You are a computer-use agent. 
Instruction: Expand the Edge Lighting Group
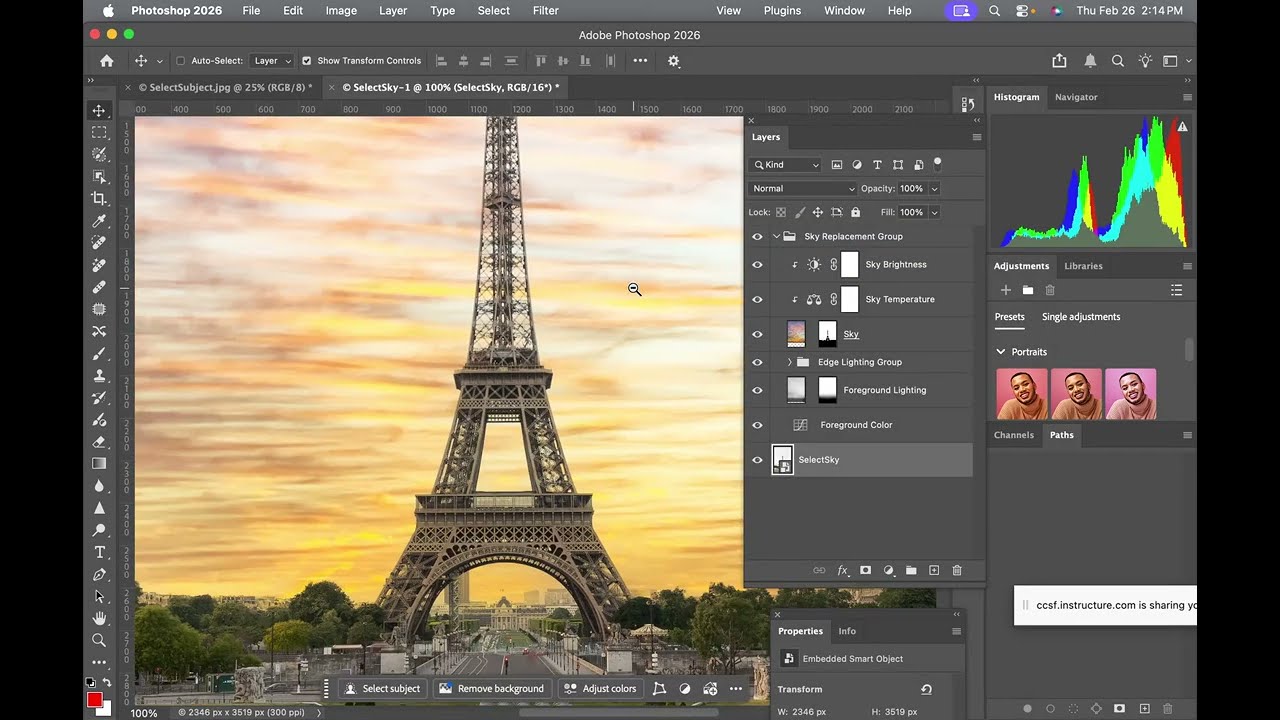[789, 362]
